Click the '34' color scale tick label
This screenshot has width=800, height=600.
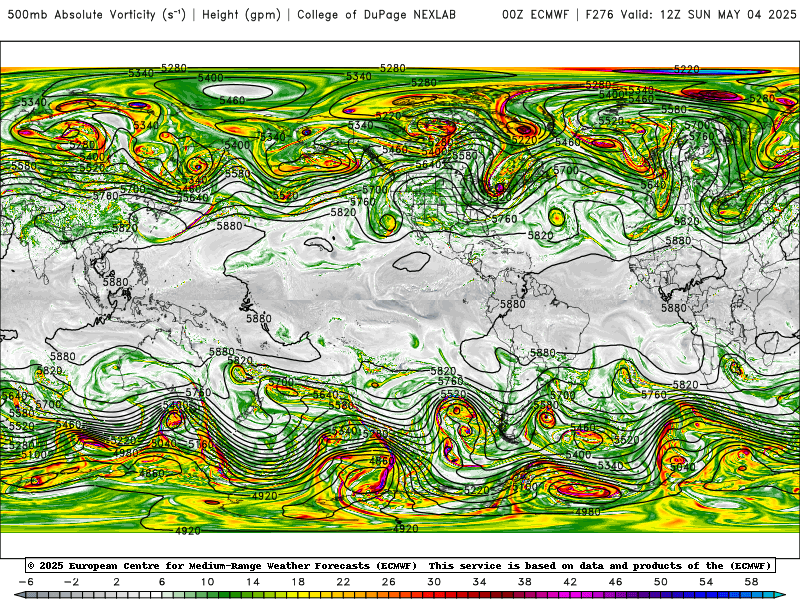click(480, 582)
